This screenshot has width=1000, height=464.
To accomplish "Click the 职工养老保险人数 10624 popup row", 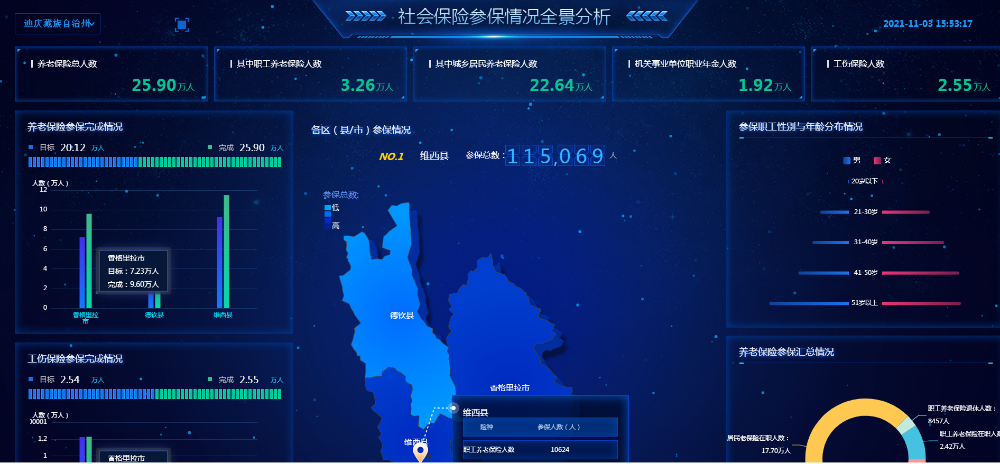I will 540,450.
